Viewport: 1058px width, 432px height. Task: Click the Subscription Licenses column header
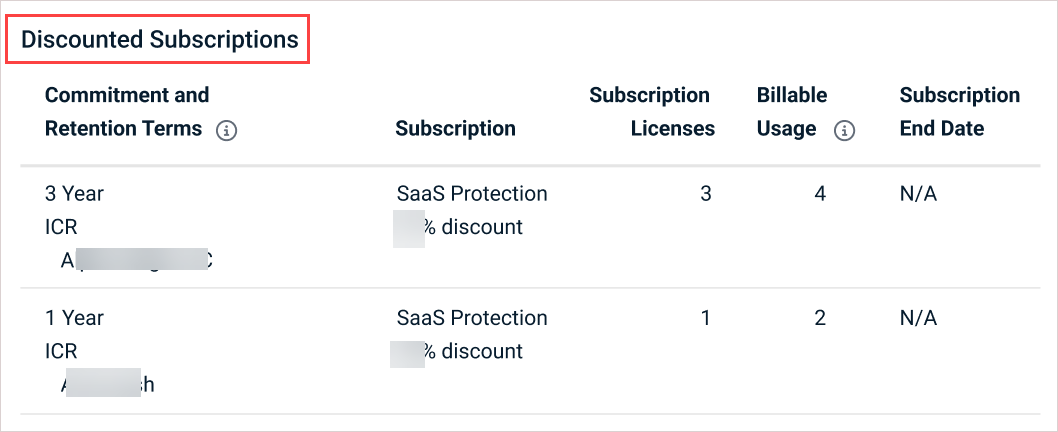(x=651, y=112)
